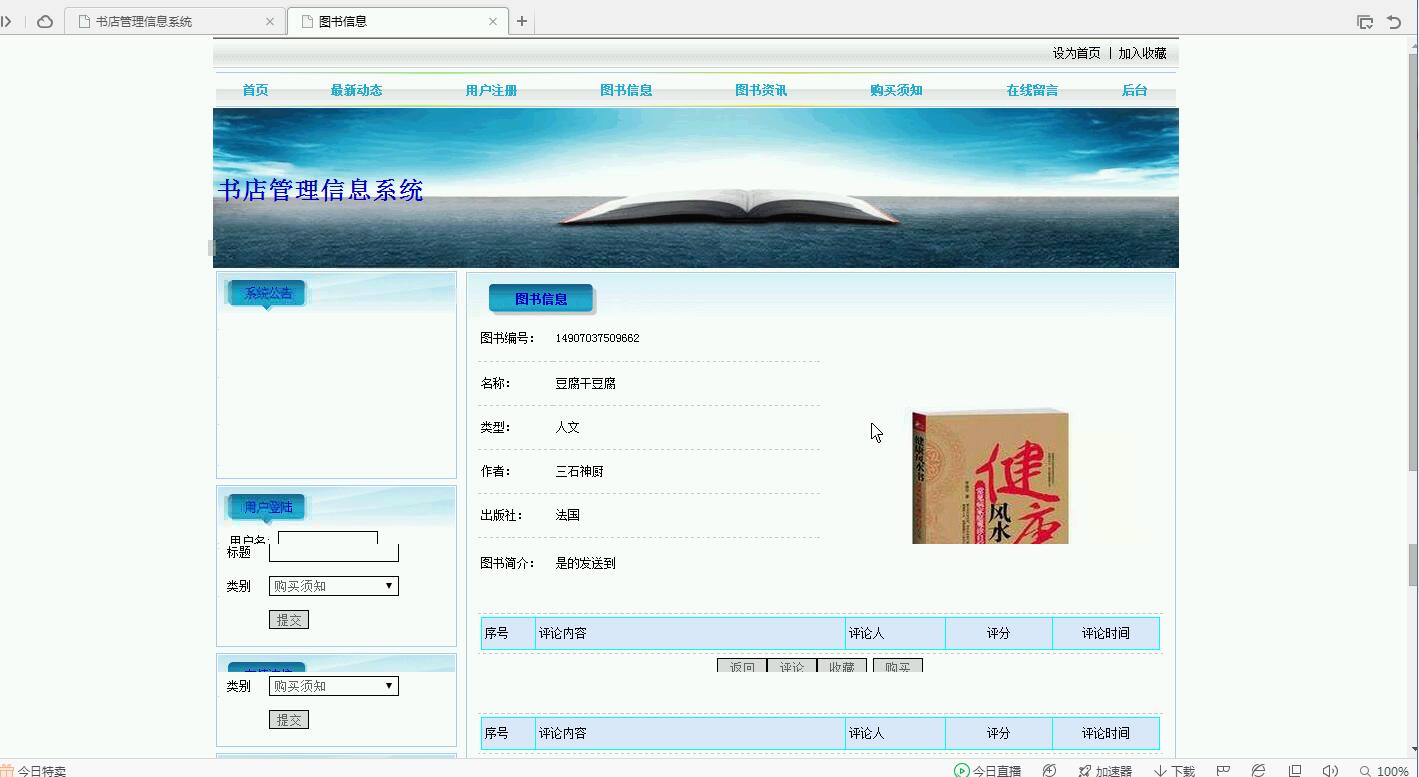Click the flag icon in the status bar

[x=1223, y=771]
